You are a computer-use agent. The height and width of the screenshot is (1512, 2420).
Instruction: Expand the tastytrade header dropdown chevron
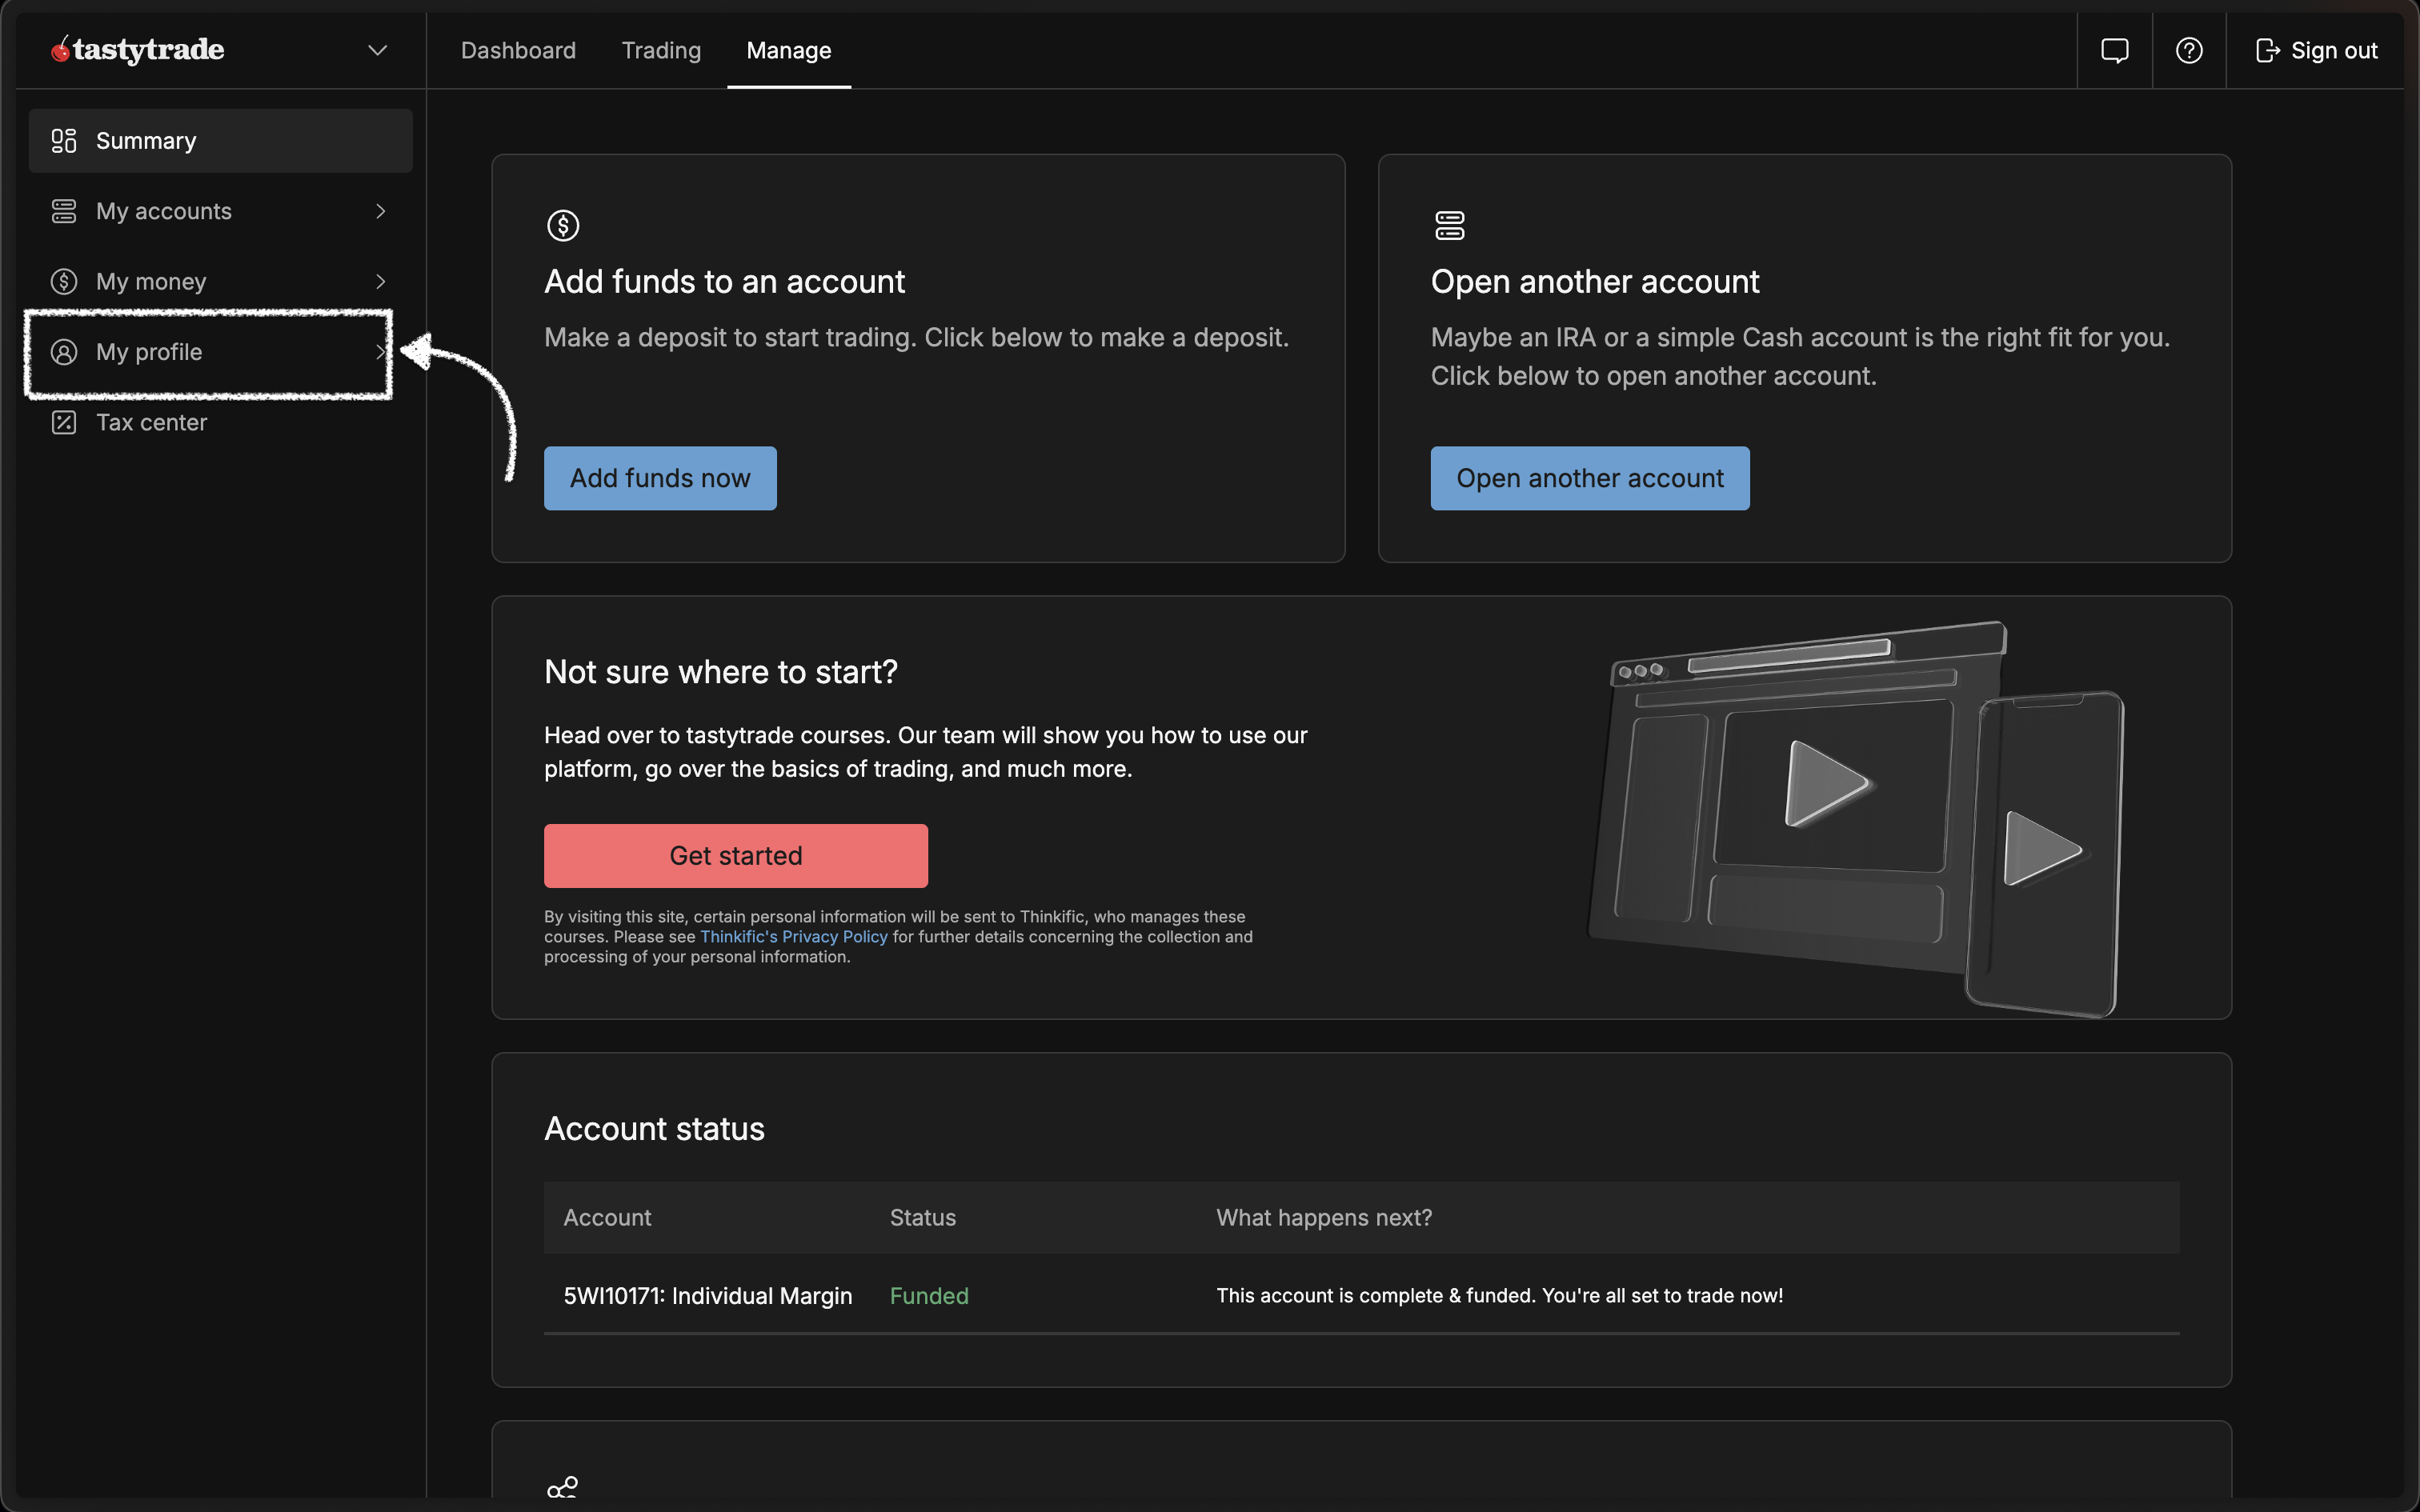(x=377, y=50)
